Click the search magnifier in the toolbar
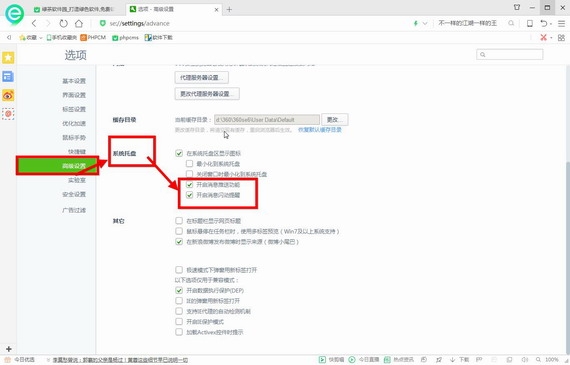 click(x=511, y=23)
